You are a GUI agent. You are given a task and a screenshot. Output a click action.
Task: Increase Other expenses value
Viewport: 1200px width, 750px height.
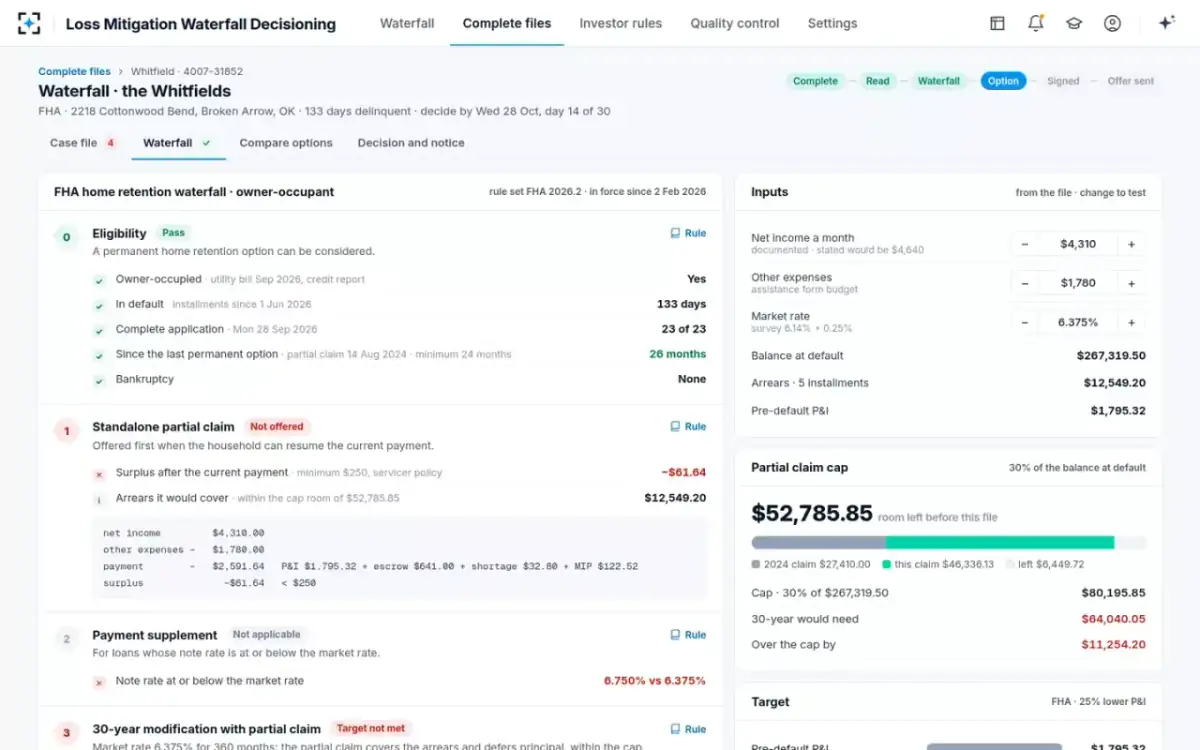tap(1132, 283)
